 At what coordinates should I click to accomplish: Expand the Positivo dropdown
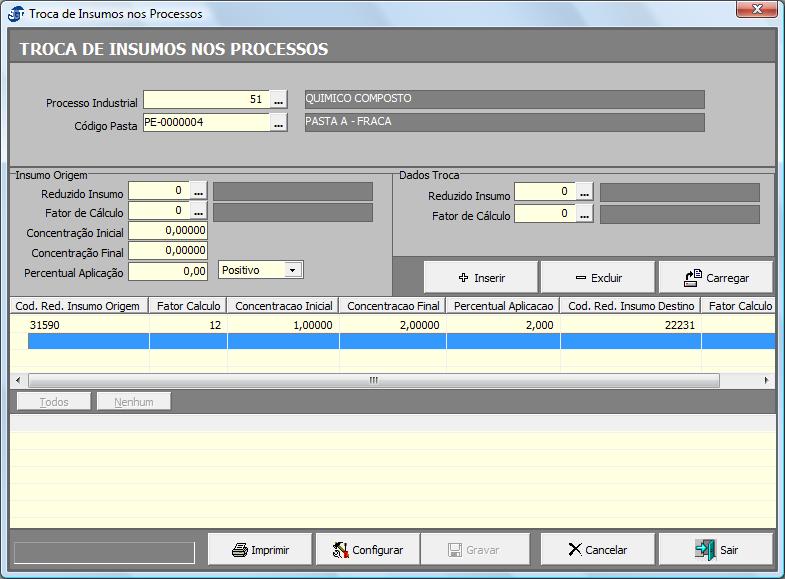click(x=292, y=270)
